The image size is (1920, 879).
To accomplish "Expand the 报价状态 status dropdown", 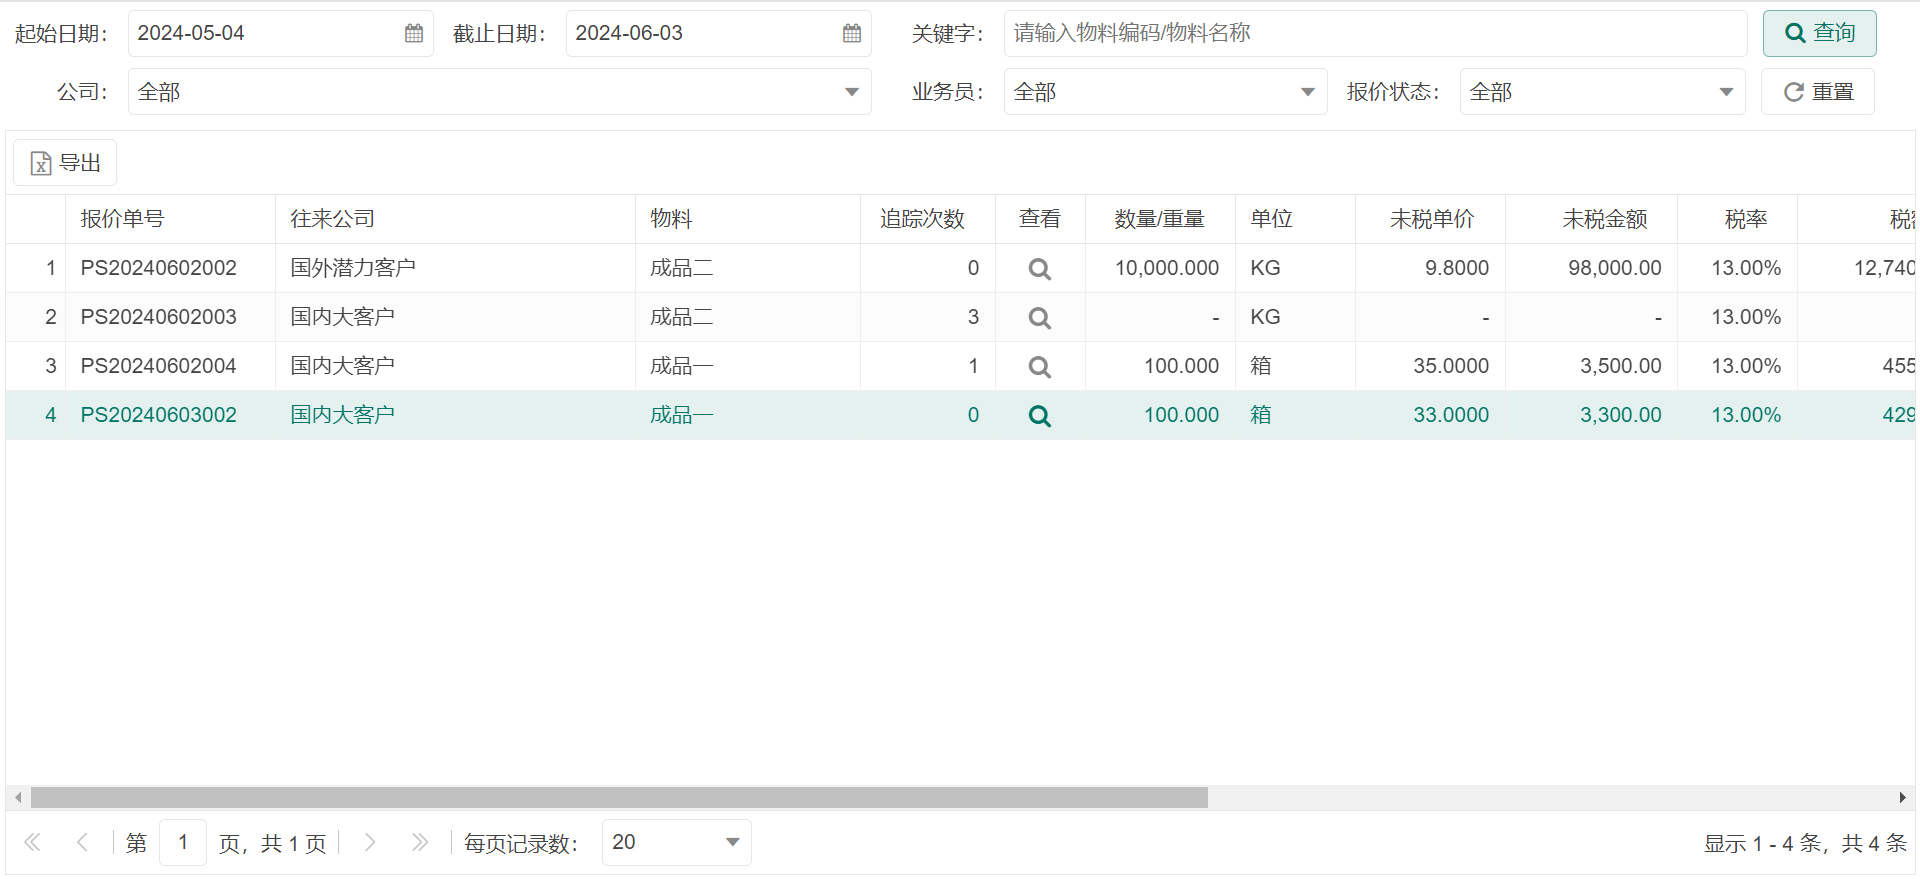I will (x=1725, y=92).
